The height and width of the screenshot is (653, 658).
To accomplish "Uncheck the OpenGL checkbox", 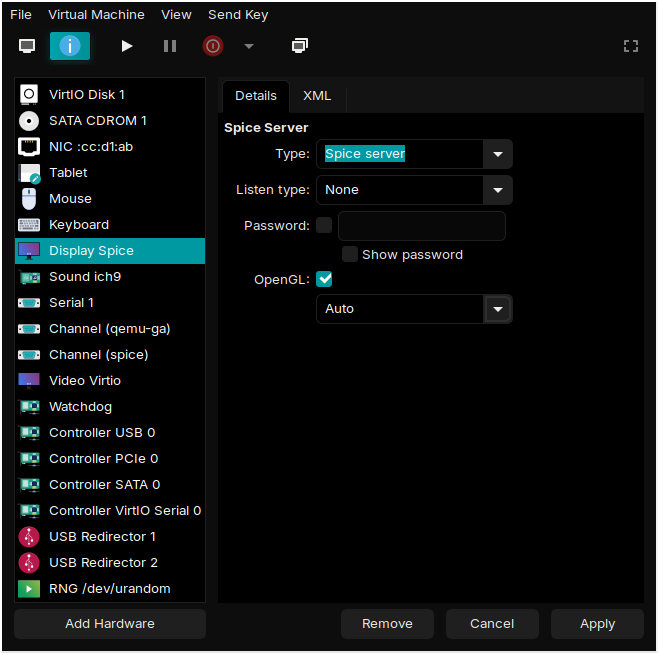I will pos(324,279).
